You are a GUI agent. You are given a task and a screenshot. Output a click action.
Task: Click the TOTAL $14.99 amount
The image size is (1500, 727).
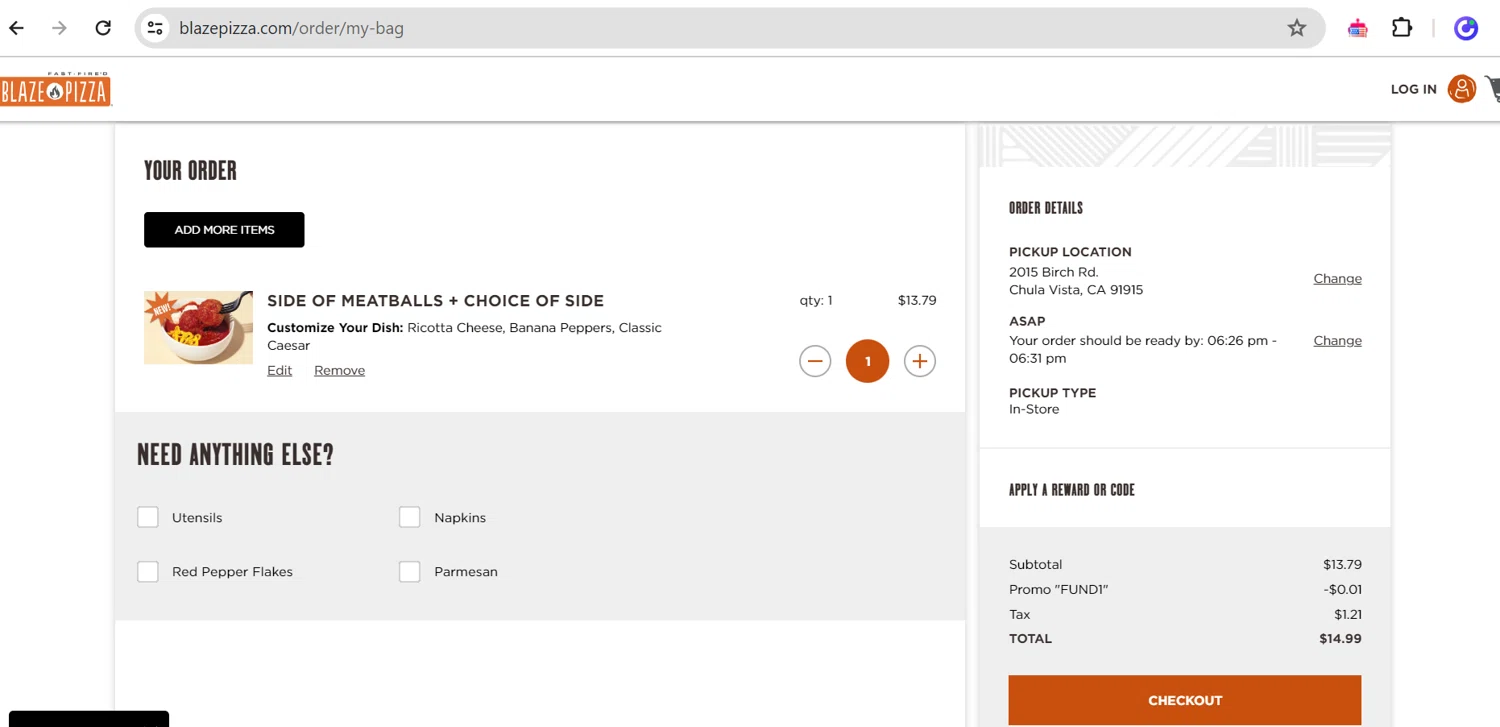(x=1340, y=638)
